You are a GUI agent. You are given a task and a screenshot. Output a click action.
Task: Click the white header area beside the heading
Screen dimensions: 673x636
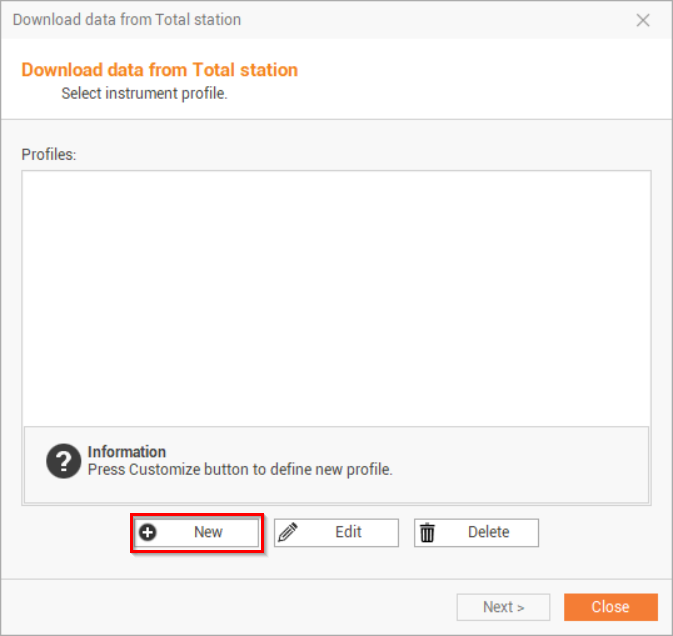click(x=480, y=80)
